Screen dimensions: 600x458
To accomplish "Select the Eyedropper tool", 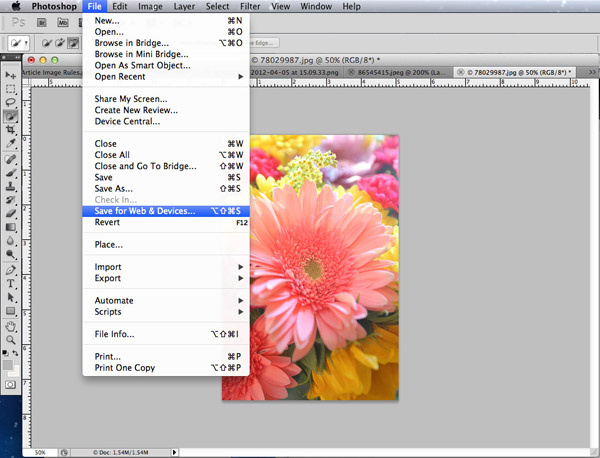I will click(10, 143).
